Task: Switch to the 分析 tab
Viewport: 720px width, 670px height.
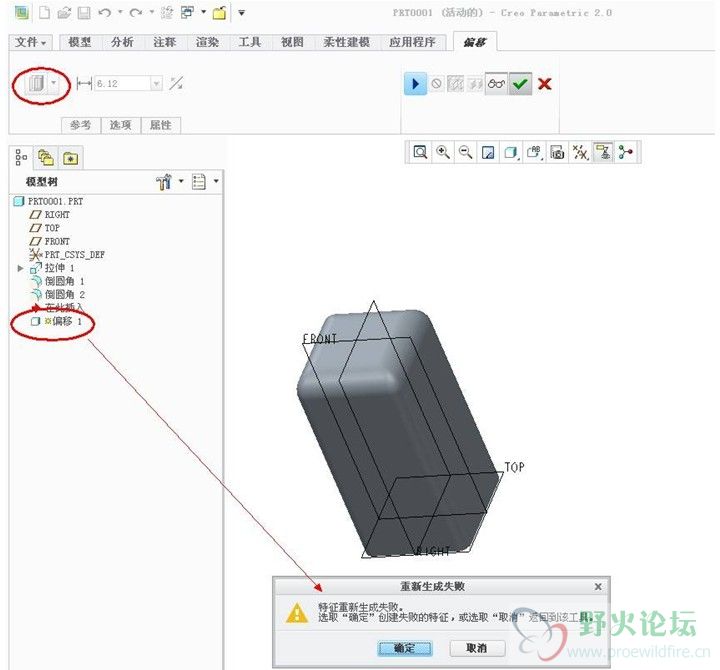Action: 122,42
